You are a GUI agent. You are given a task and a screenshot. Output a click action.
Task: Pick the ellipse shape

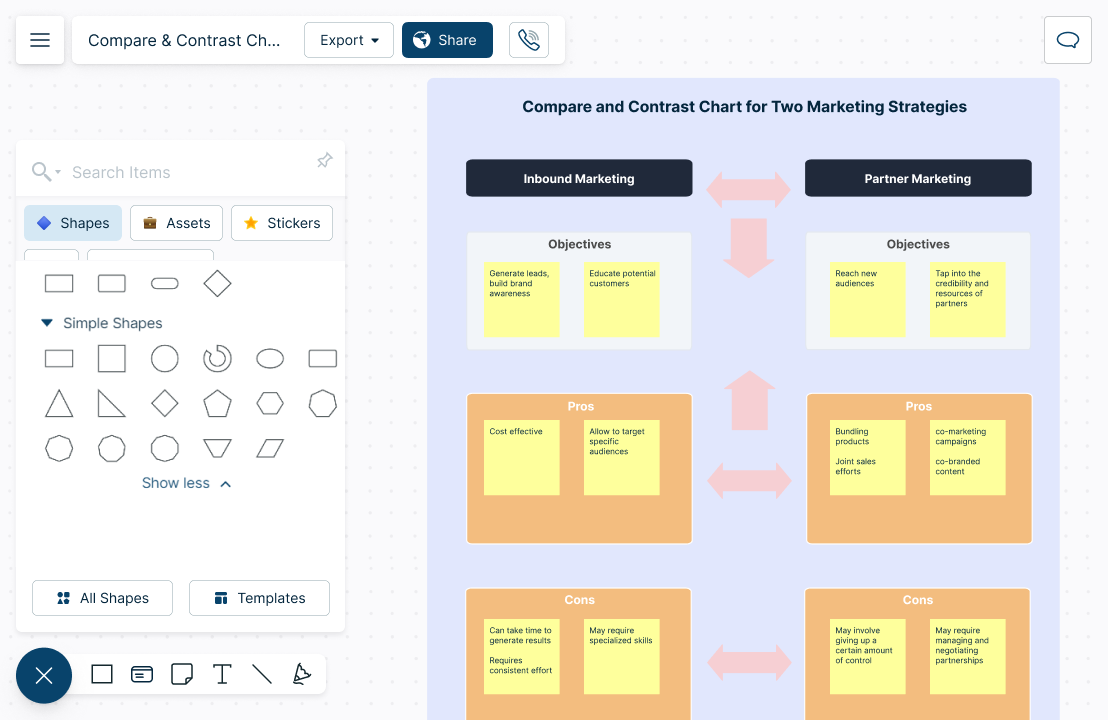pos(270,359)
